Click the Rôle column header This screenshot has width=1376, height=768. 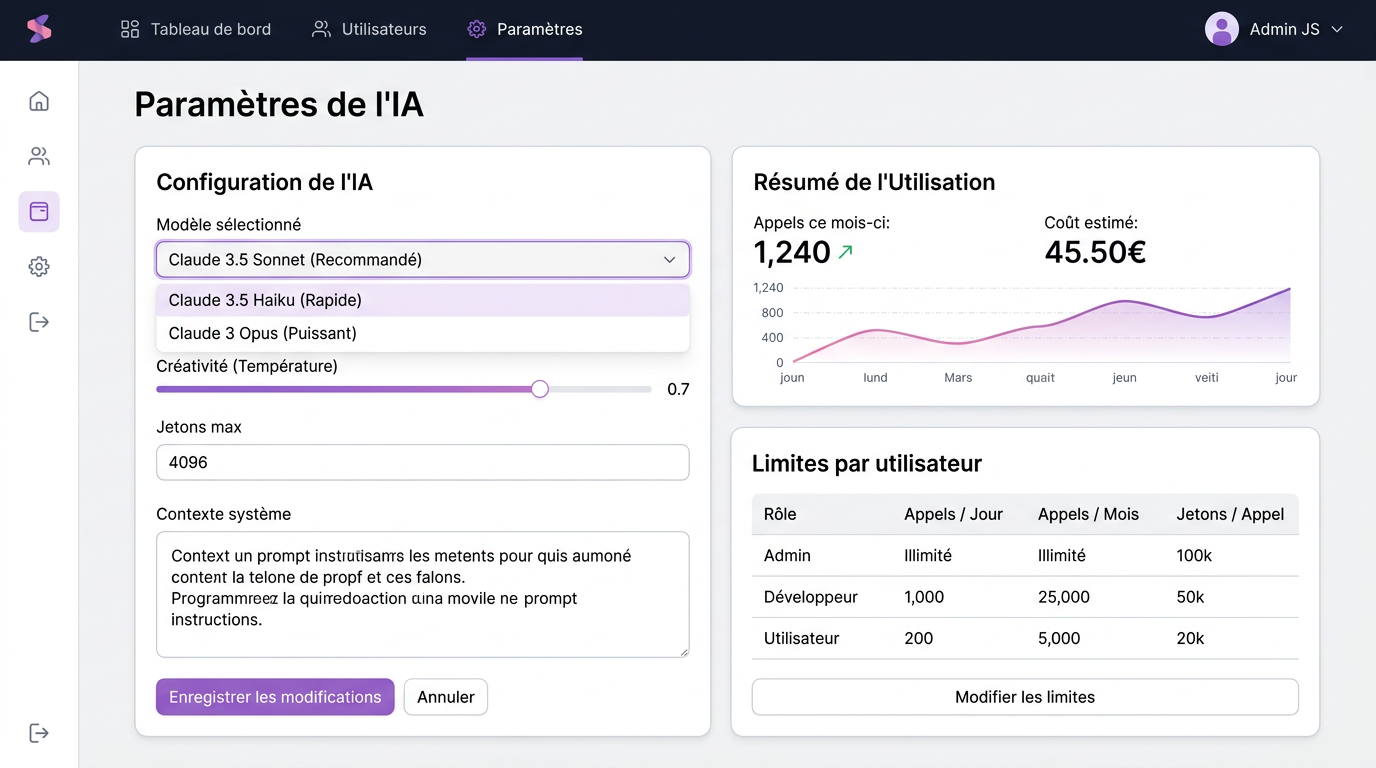pos(780,514)
